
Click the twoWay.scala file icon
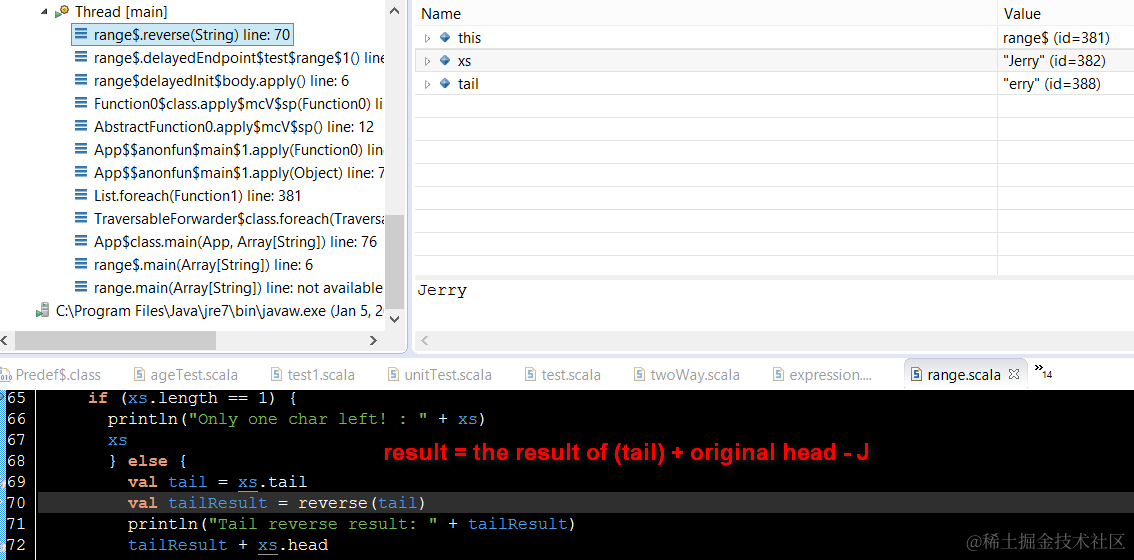coord(639,374)
